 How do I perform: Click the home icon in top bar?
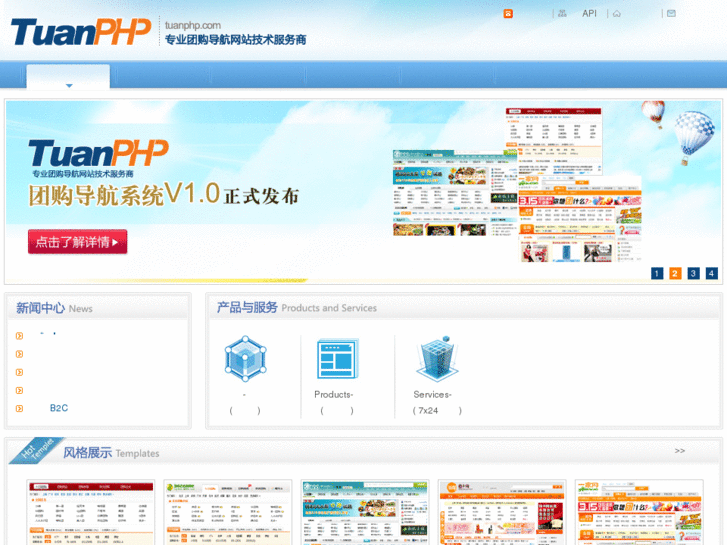[x=617, y=14]
